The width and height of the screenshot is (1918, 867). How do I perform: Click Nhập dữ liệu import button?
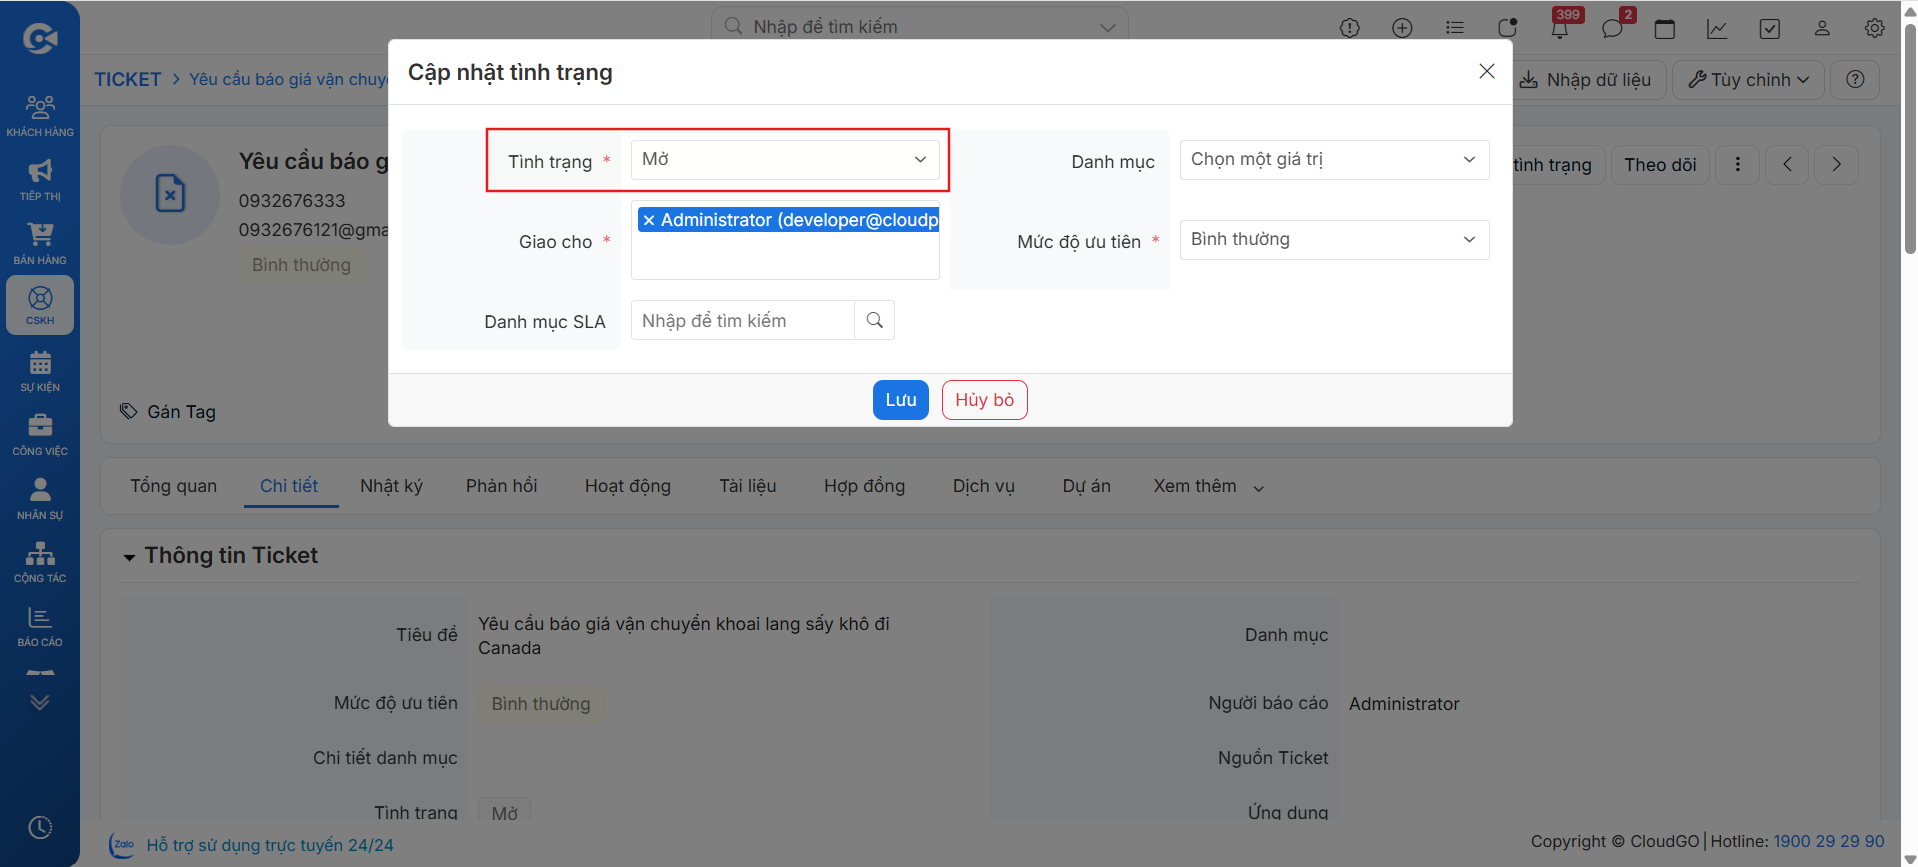tap(1587, 80)
